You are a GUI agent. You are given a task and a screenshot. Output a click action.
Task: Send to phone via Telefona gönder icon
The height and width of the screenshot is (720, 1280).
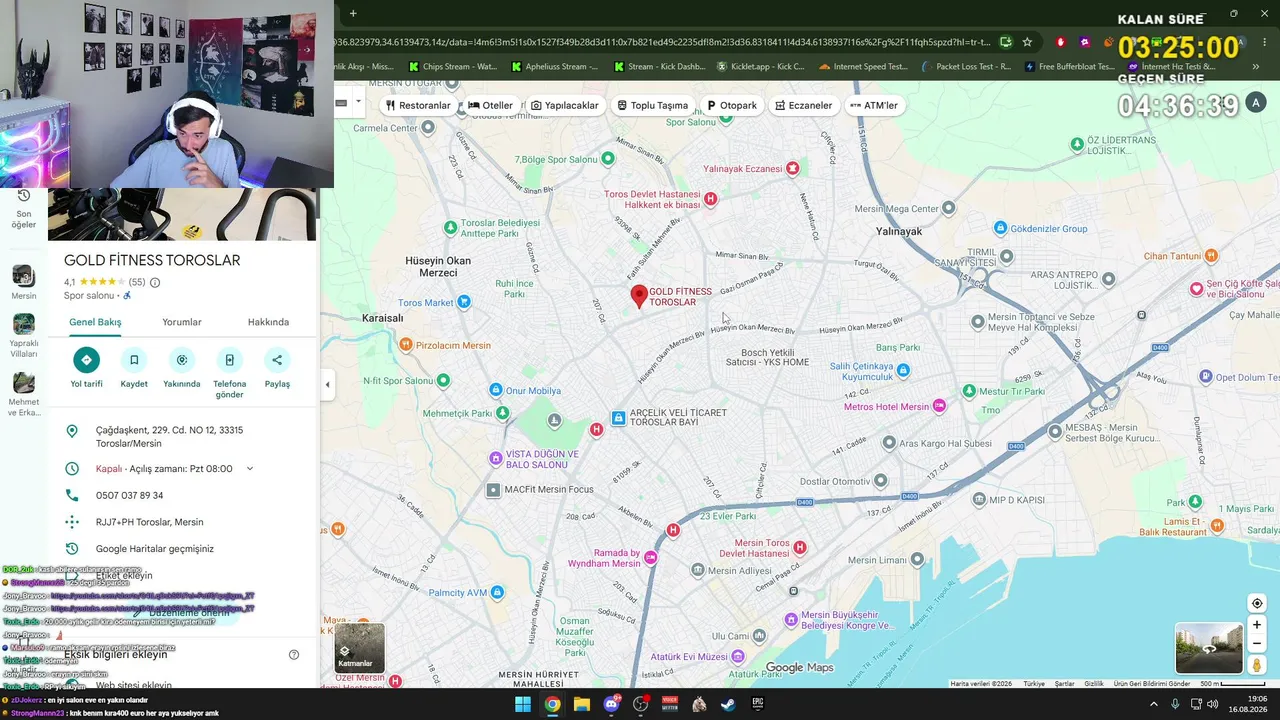coord(229,360)
